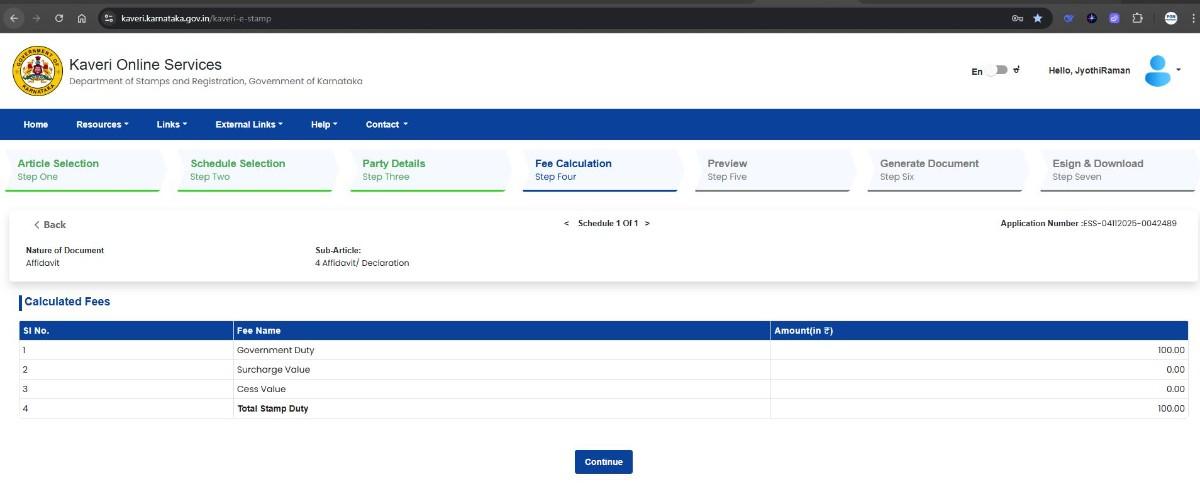The width and height of the screenshot is (1200, 487).
Task: Open the External Links dropdown
Action: point(249,125)
